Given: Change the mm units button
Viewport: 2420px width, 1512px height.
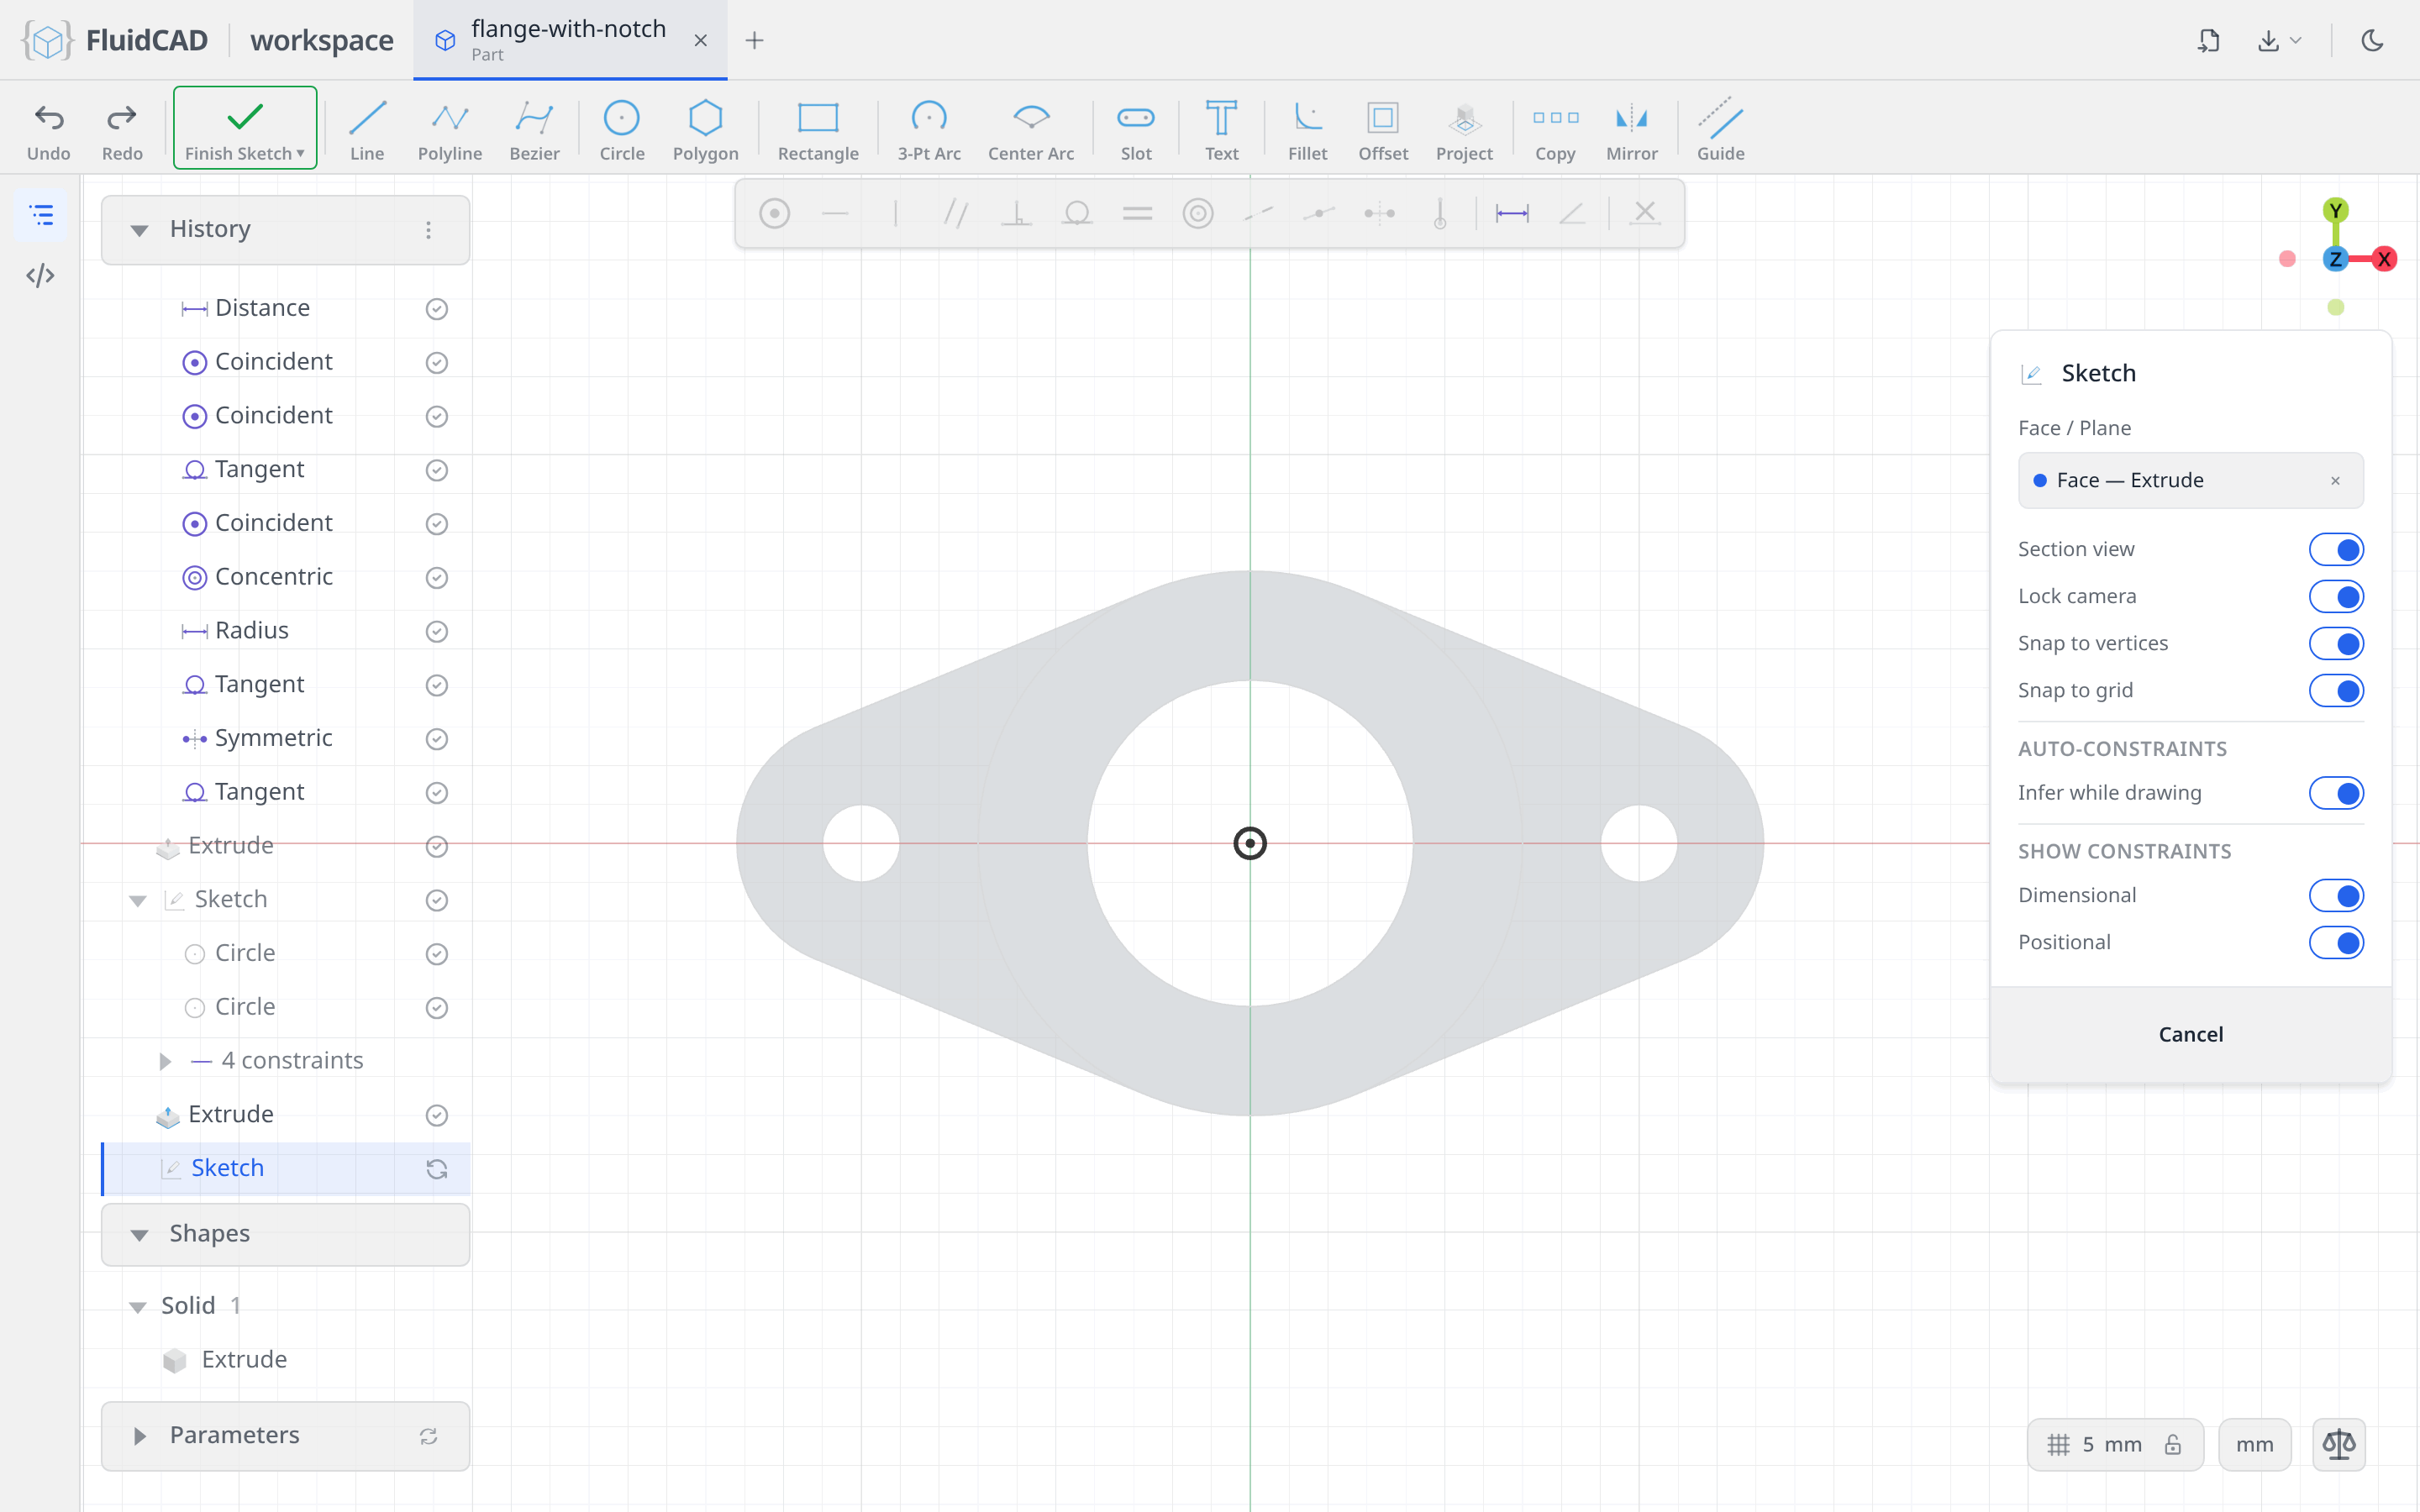Looking at the screenshot, I should 2254,1444.
